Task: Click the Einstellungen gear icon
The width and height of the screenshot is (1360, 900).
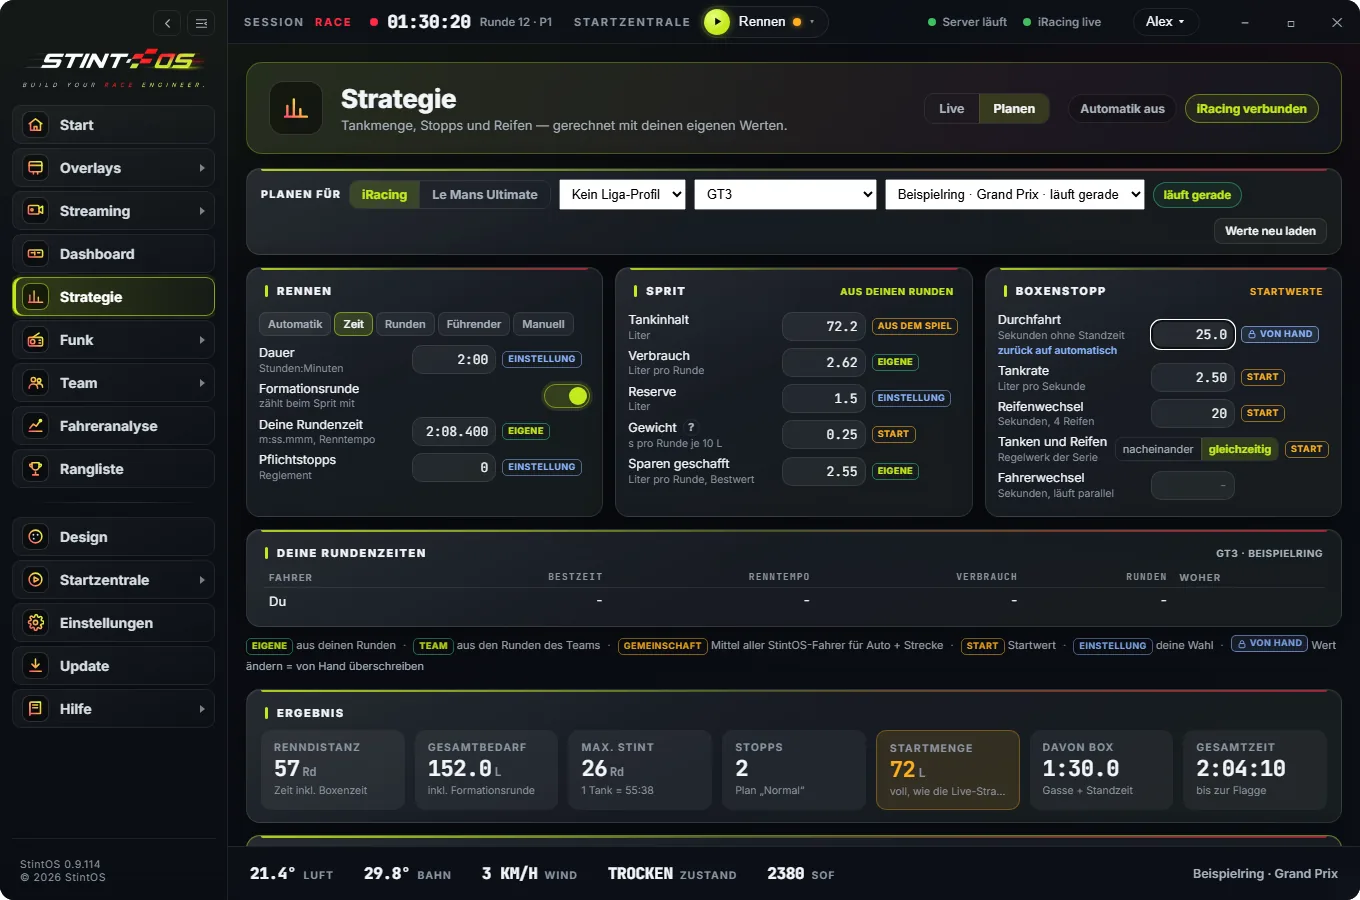Action: 36,623
